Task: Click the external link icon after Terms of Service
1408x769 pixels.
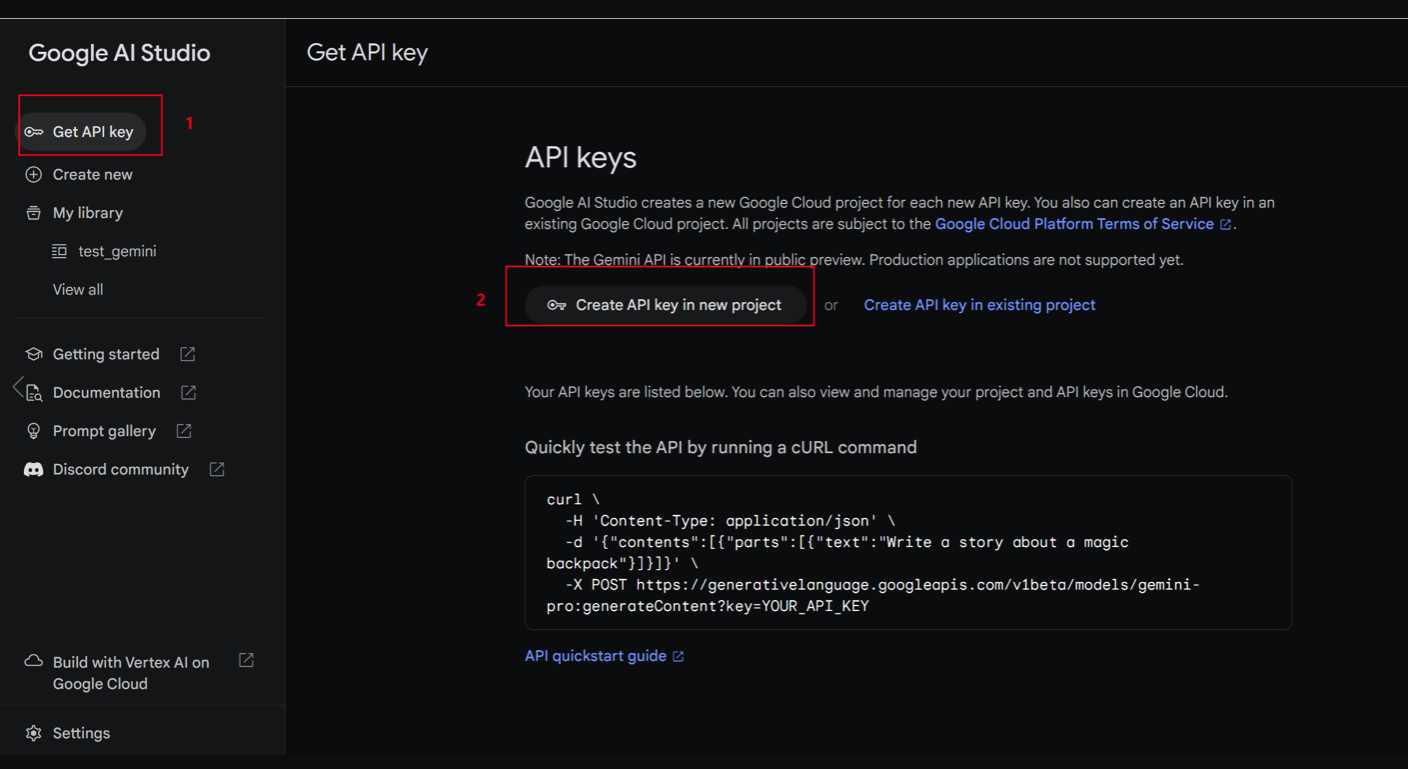Action: [x=1225, y=225]
